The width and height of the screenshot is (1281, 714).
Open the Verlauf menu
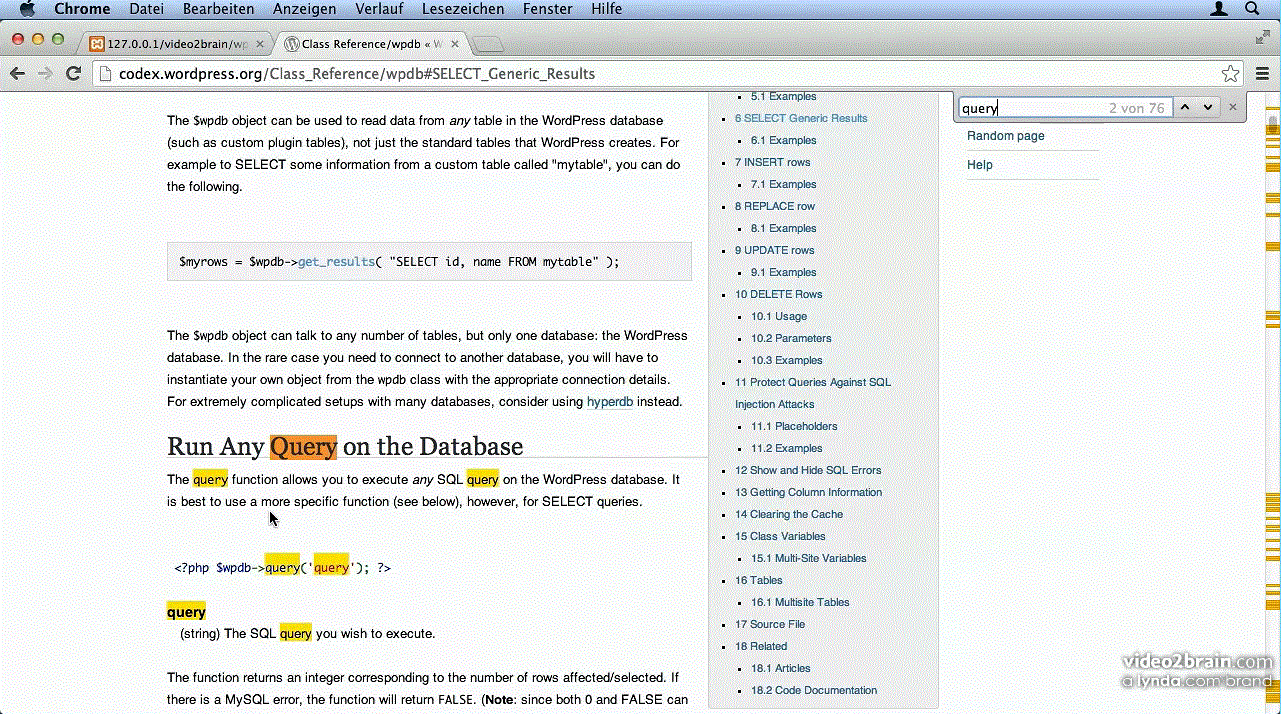379,9
